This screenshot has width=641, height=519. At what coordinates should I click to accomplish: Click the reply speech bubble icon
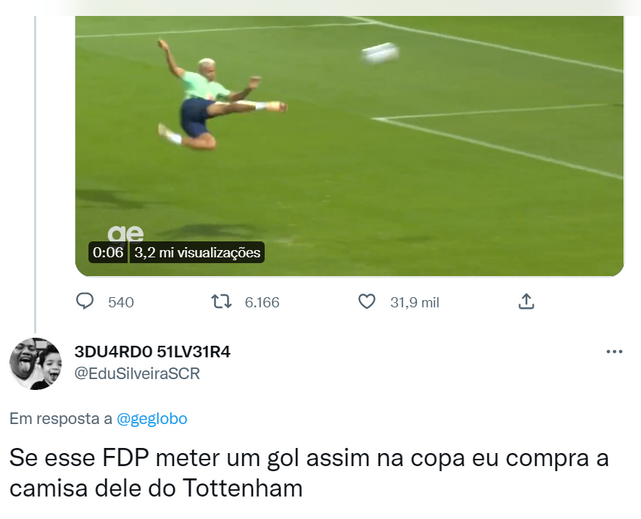tap(85, 302)
